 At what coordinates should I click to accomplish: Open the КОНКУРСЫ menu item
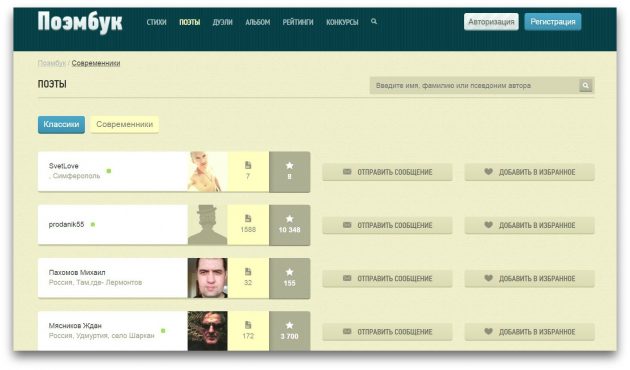click(x=342, y=22)
